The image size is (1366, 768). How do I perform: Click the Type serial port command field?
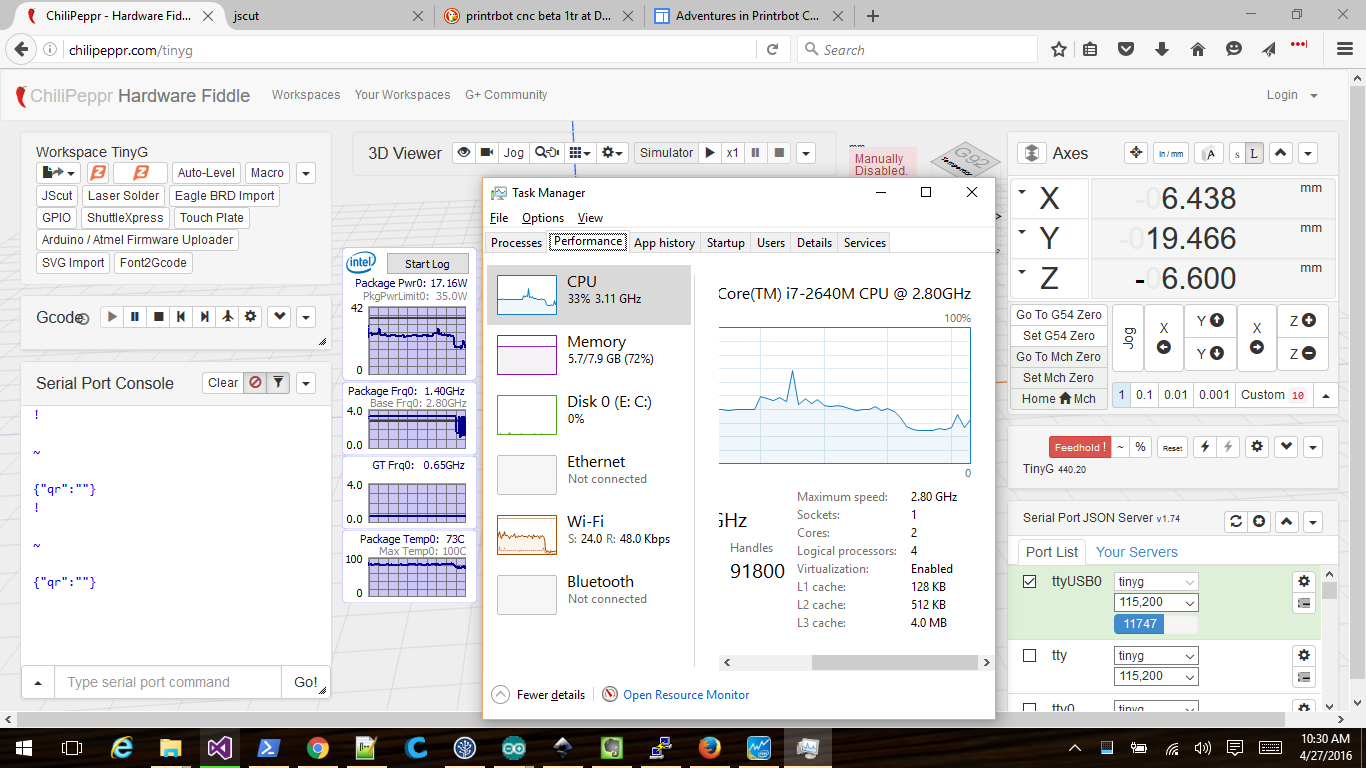point(167,682)
